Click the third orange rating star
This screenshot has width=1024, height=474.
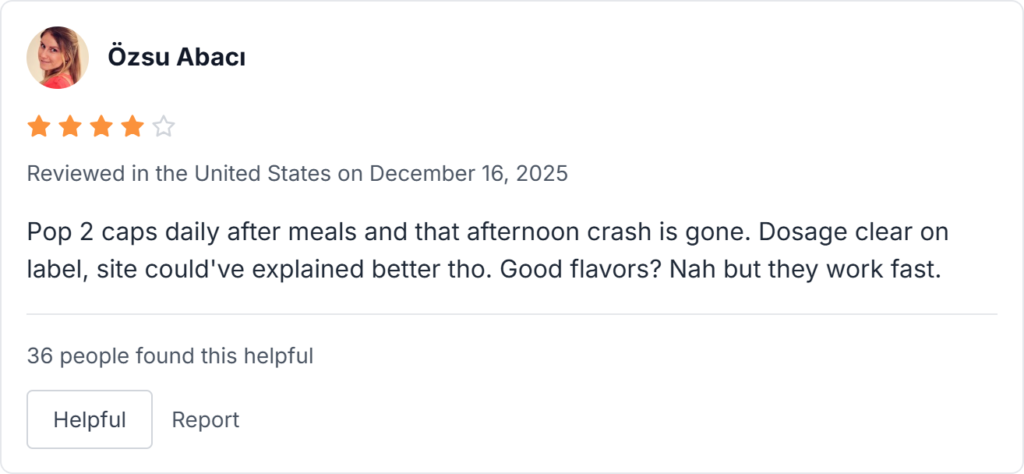tap(101, 127)
